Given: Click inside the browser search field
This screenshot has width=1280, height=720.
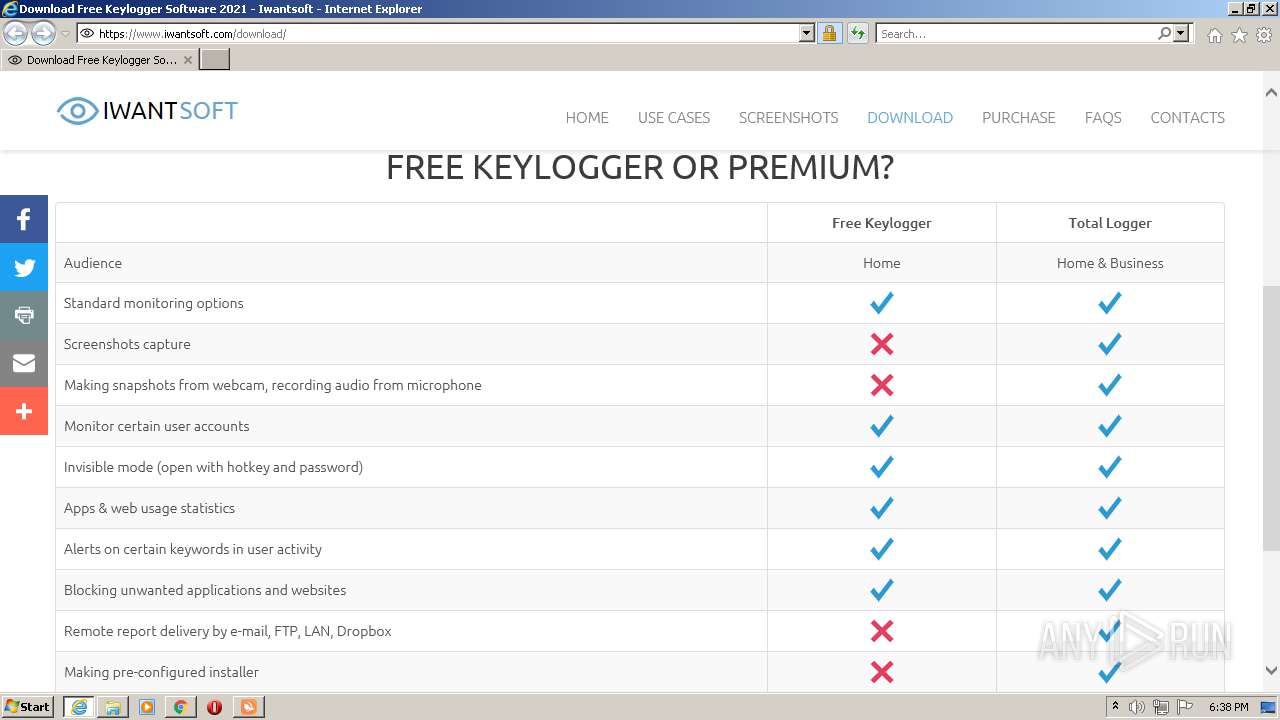Looking at the screenshot, I should [x=1015, y=33].
